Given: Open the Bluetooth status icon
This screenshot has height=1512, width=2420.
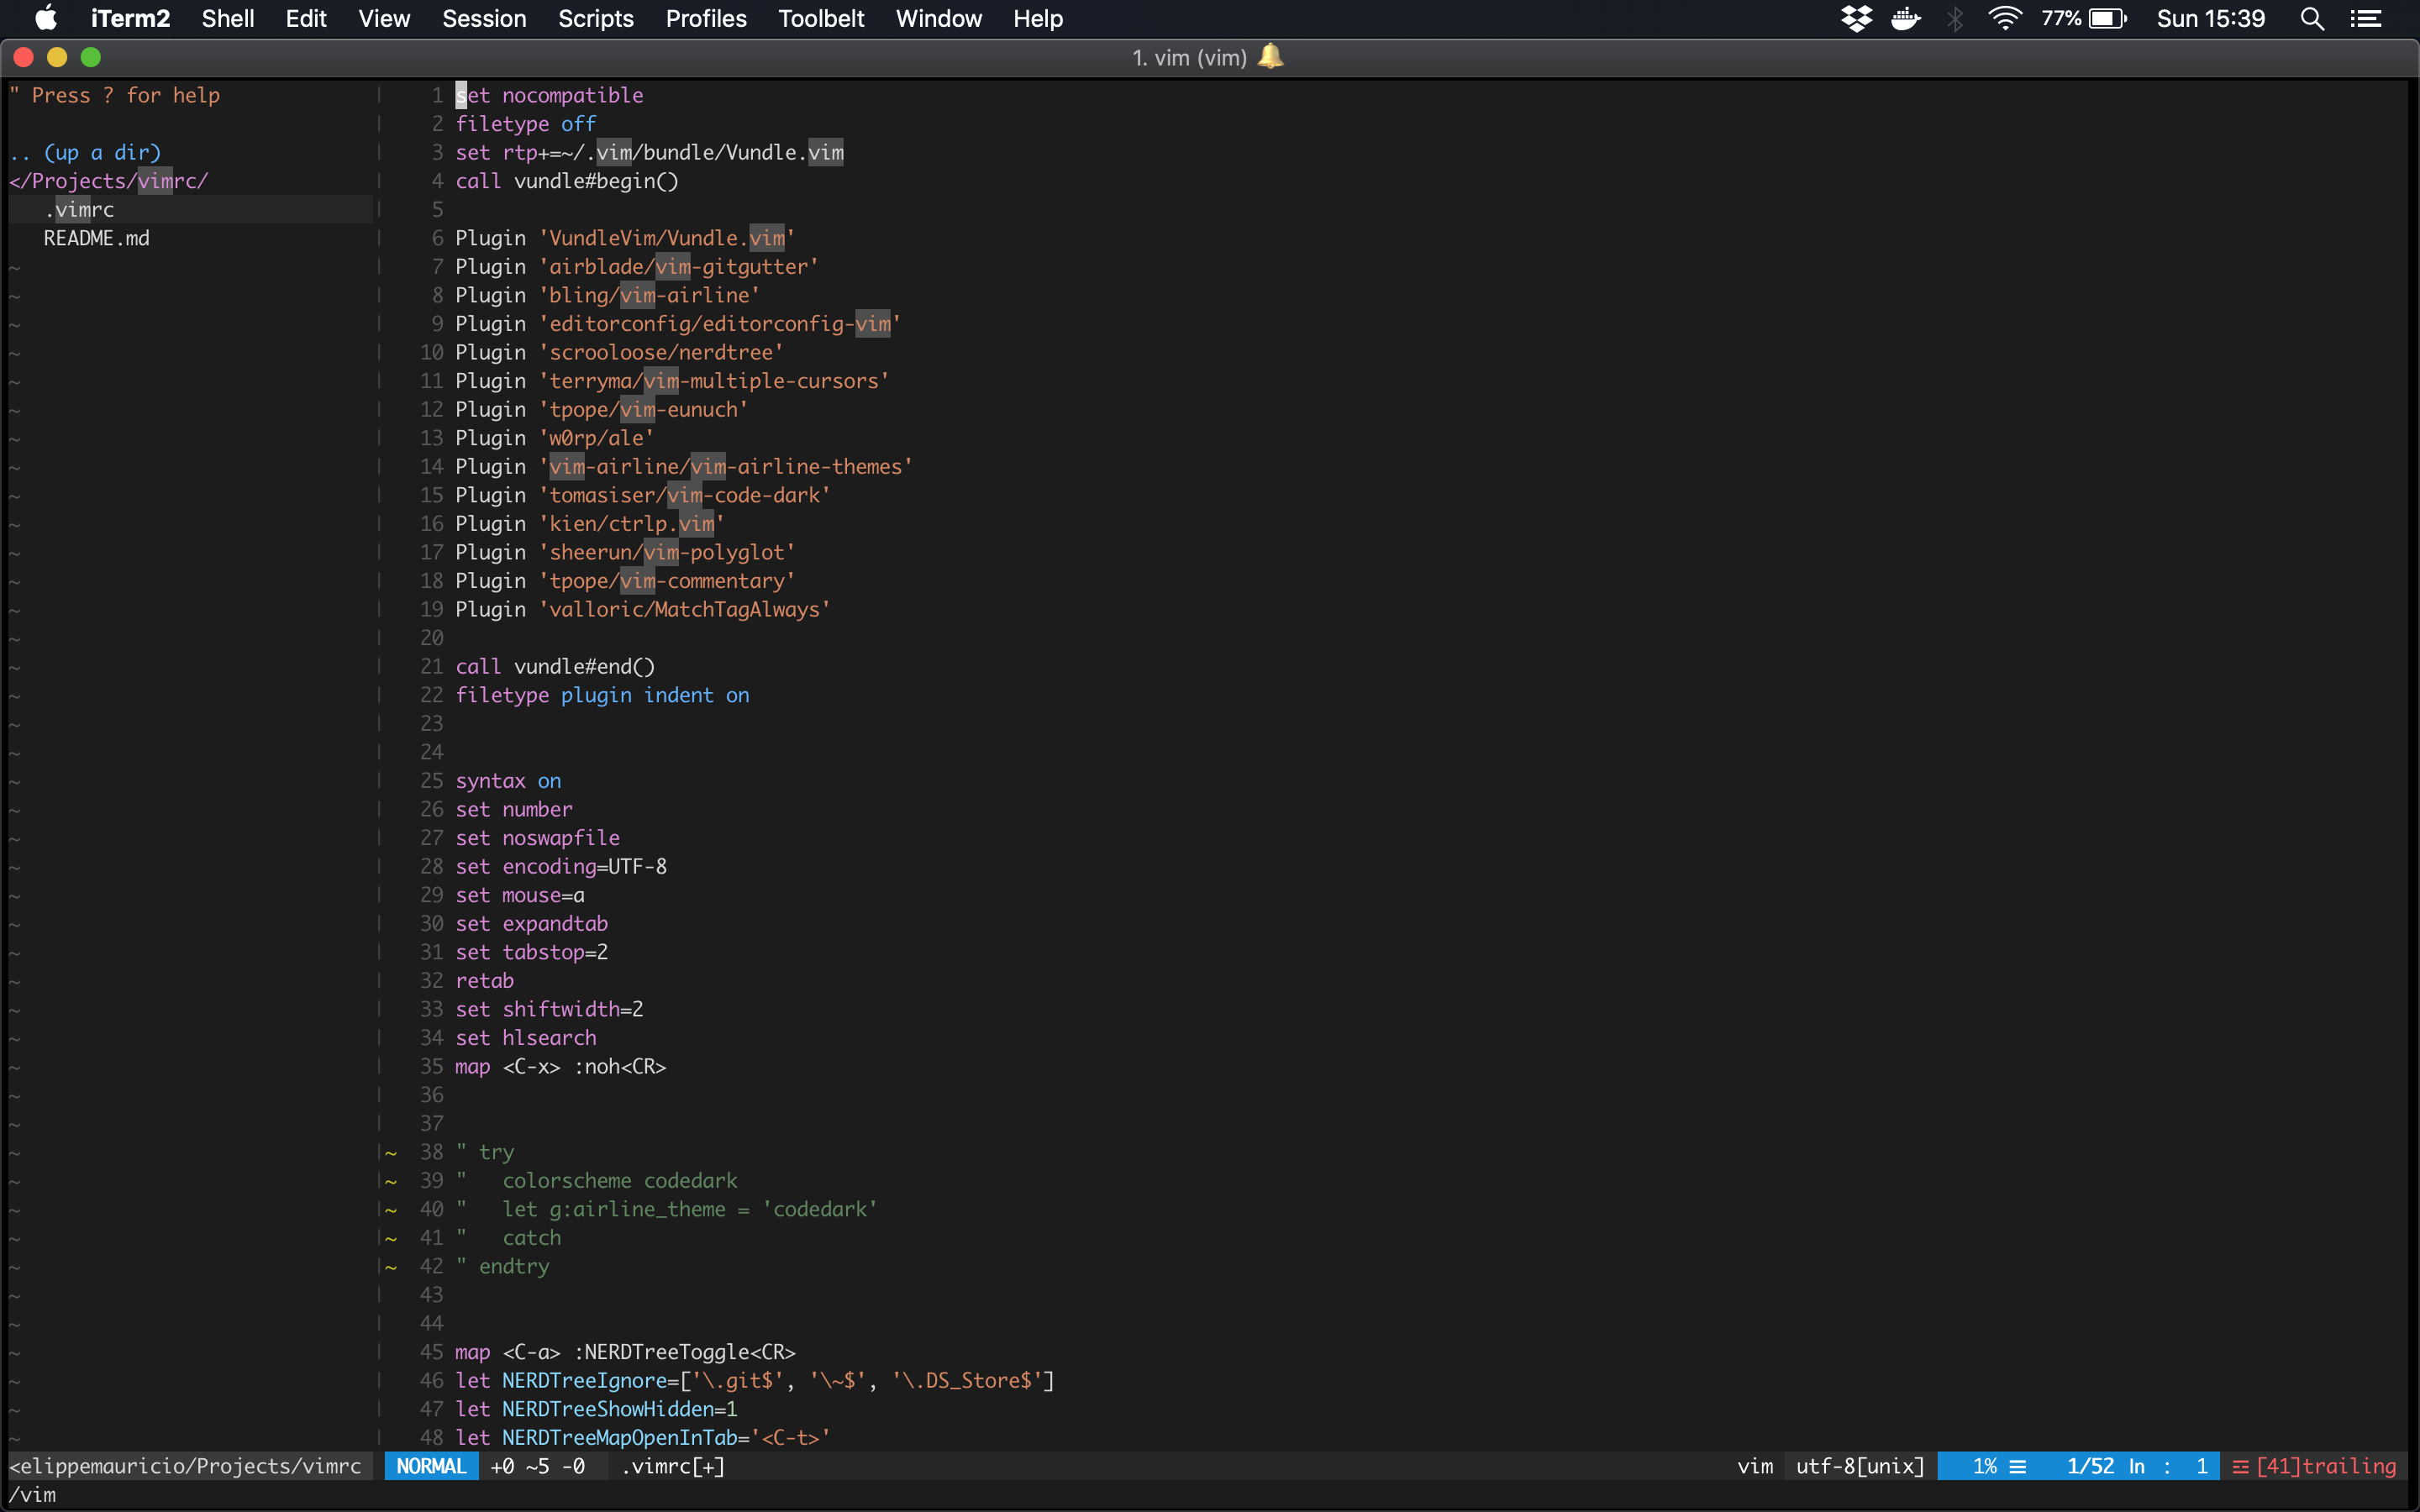Looking at the screenshot, I should [1955, 19].
